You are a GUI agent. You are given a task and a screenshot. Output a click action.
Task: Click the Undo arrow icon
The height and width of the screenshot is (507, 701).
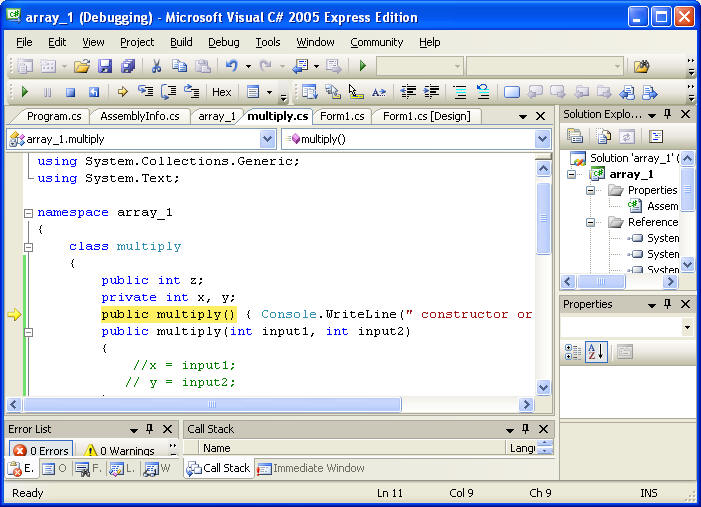pyautogui.click(x=231, y=66)
